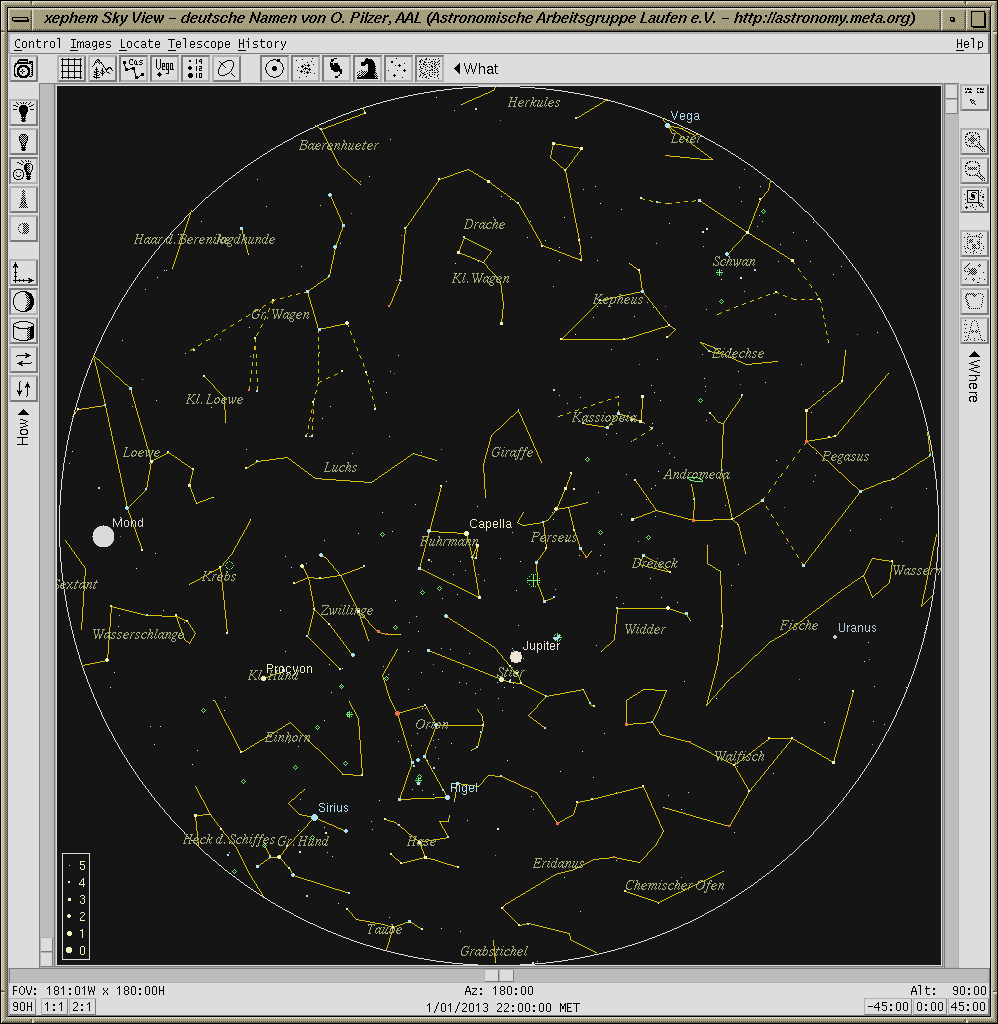Click the solar system objects icon

pos(274,69)
